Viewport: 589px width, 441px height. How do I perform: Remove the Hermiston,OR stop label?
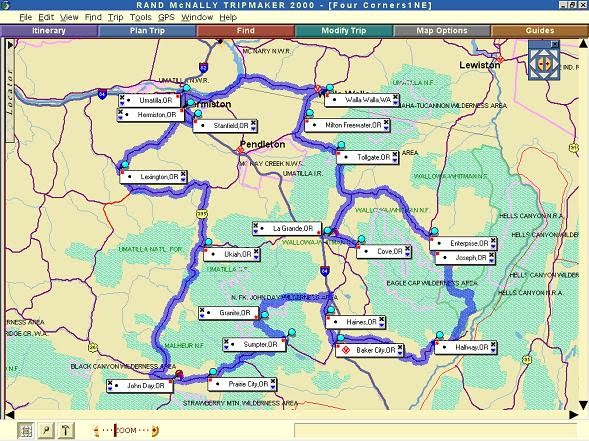point(120,112)
